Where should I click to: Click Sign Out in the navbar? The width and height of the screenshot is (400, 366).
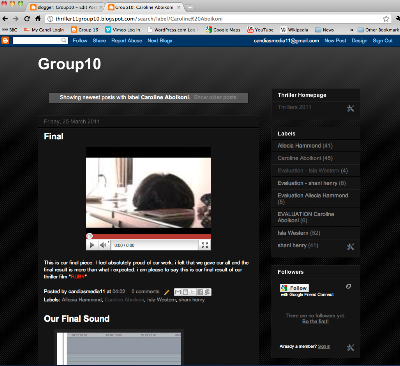(x=383, y=41)
